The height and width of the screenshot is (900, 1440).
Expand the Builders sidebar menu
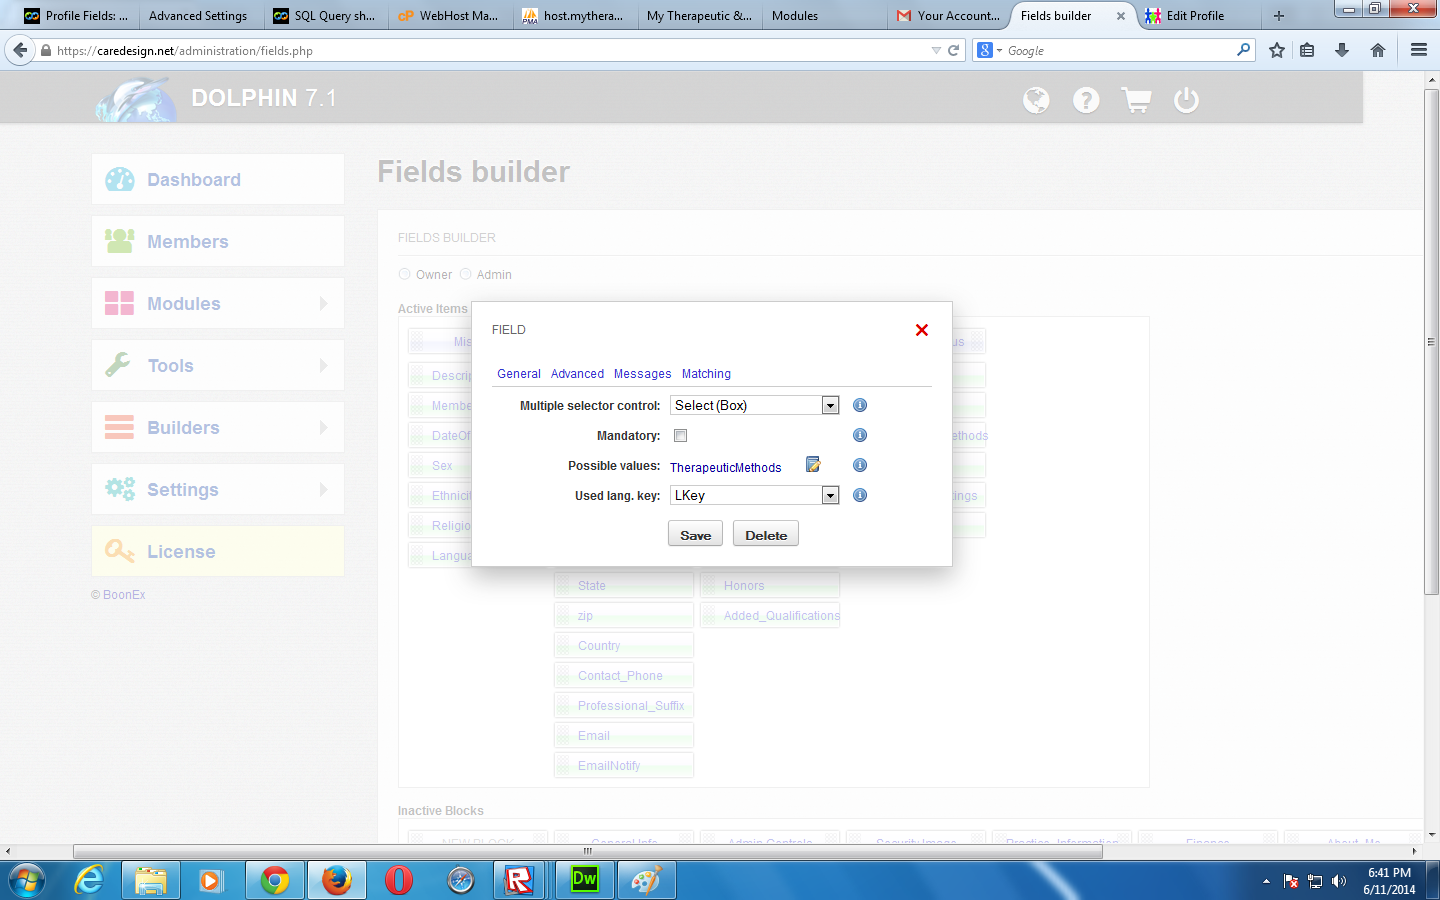click(x=218, y=428)
